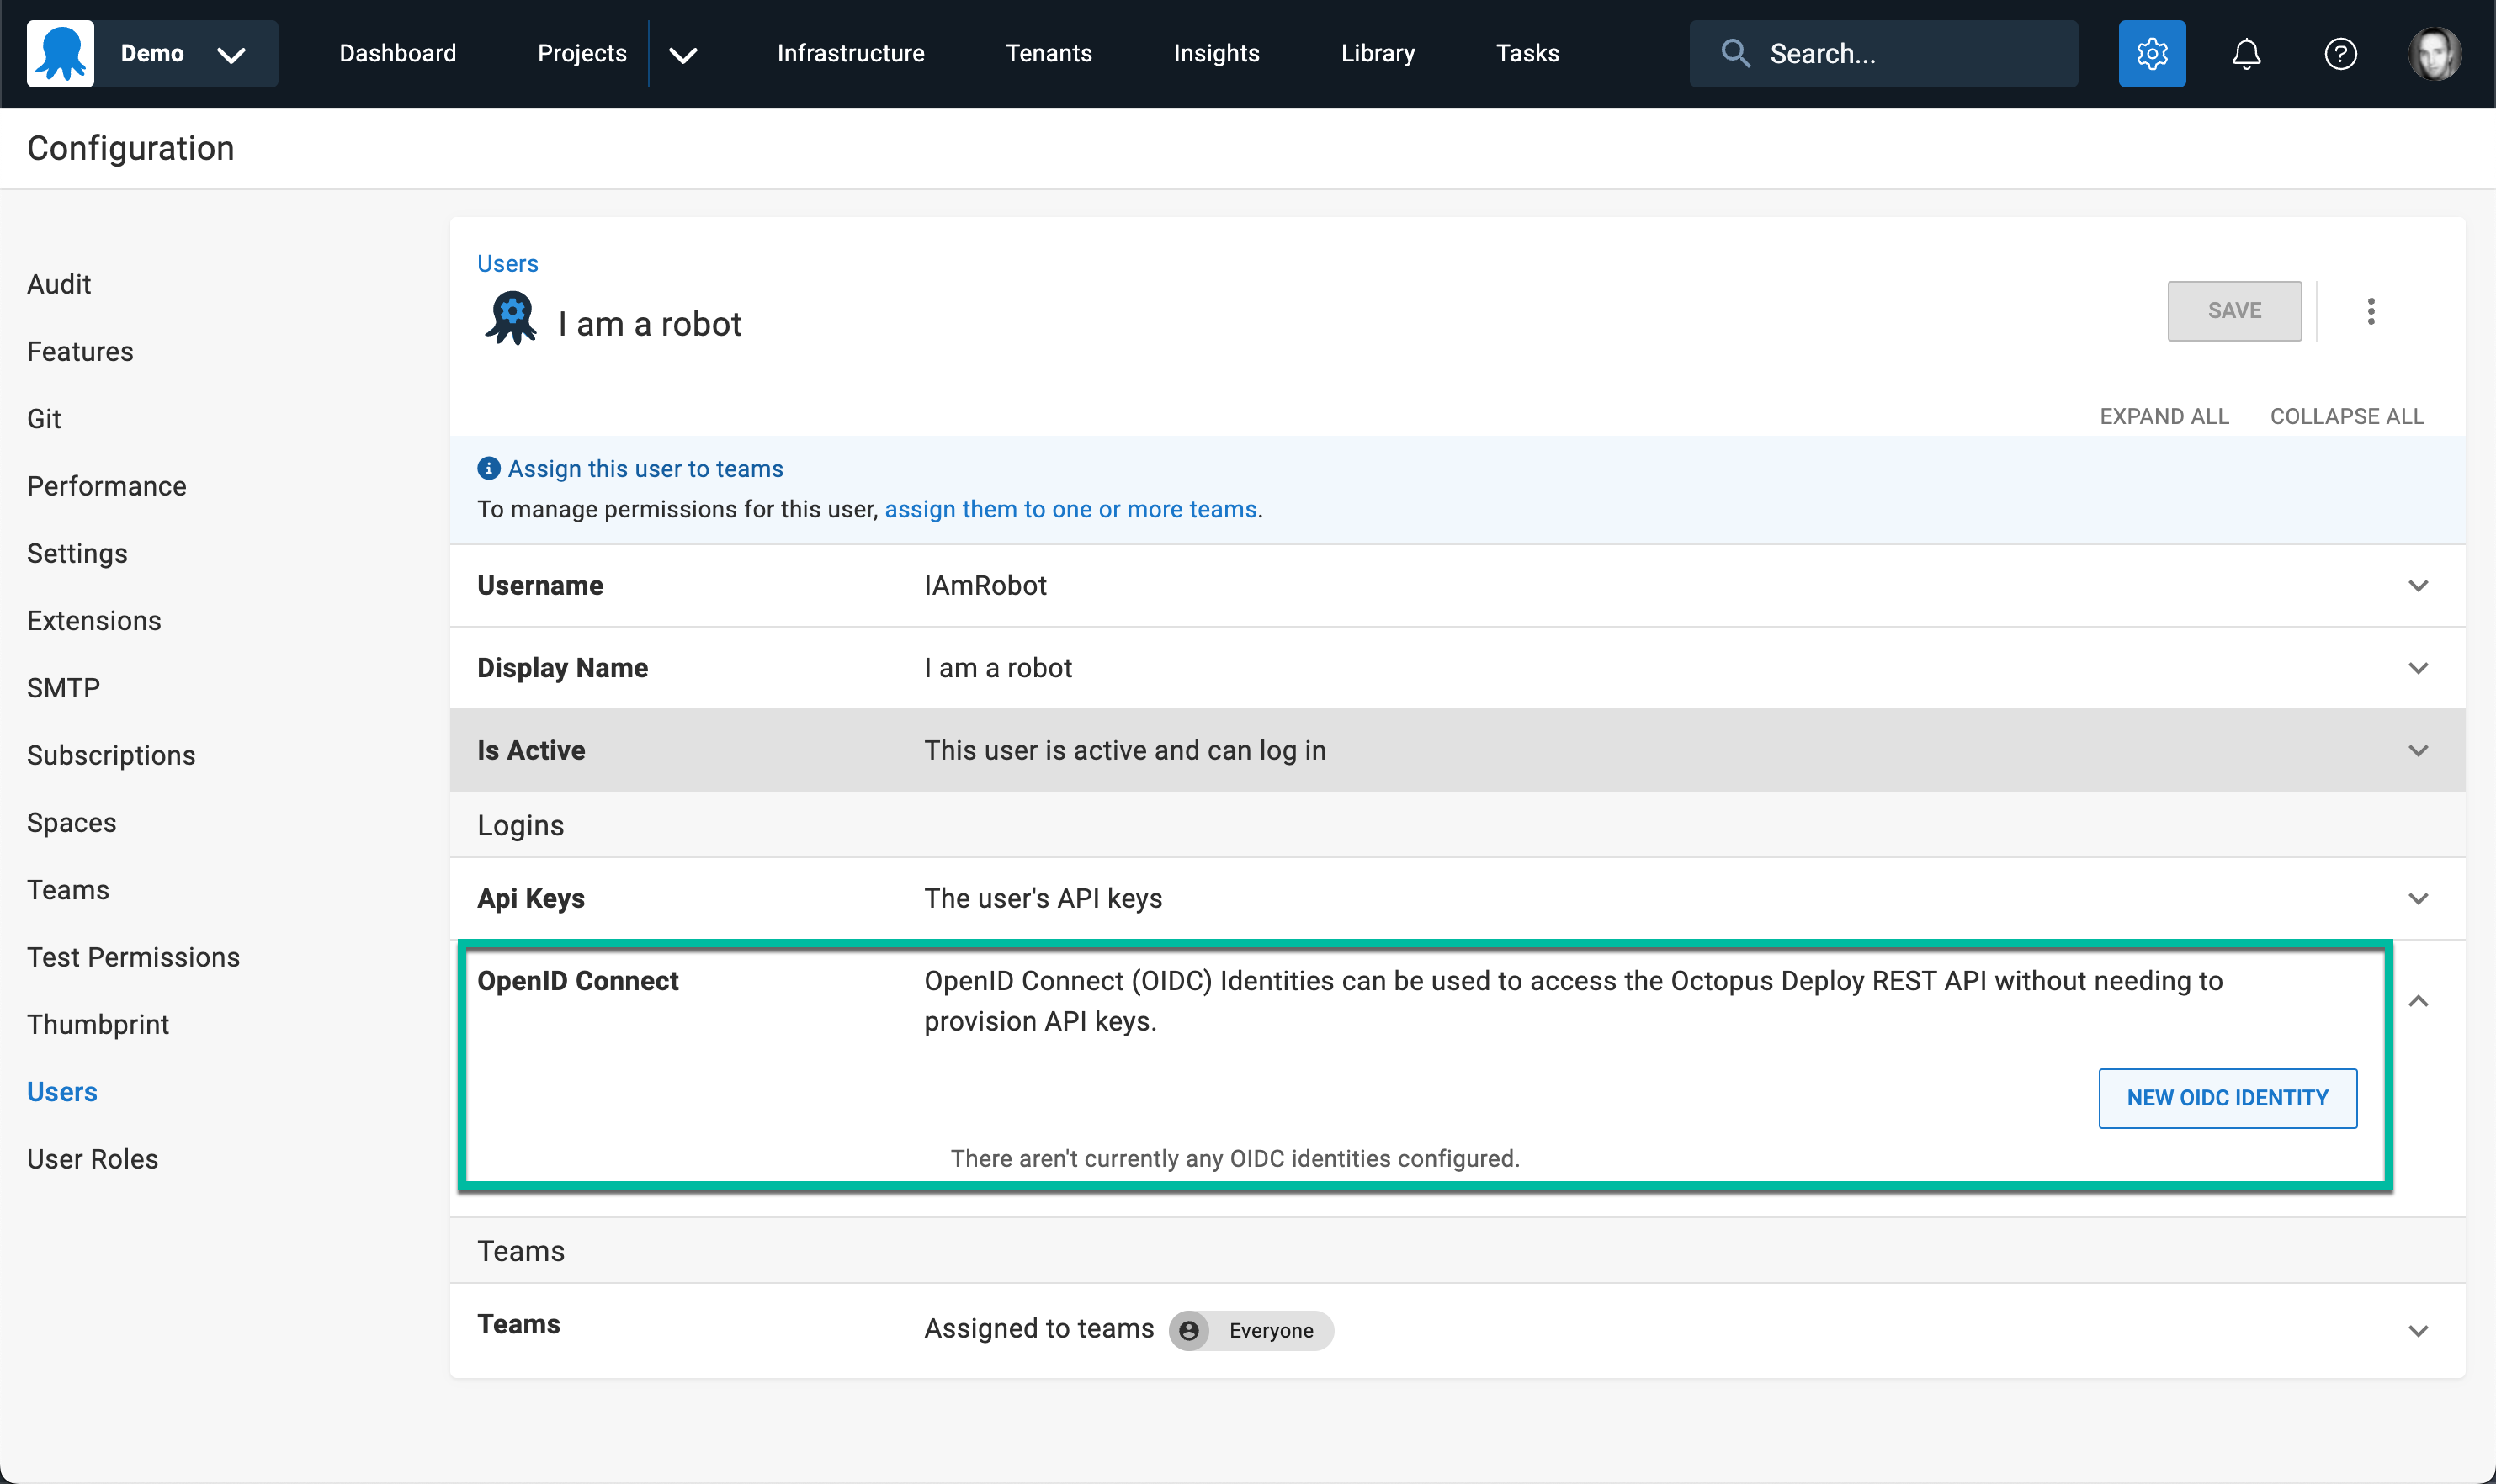Open the notifications bell
This screenshot has height=1484, width=2496.
(x=2245, y=53)
